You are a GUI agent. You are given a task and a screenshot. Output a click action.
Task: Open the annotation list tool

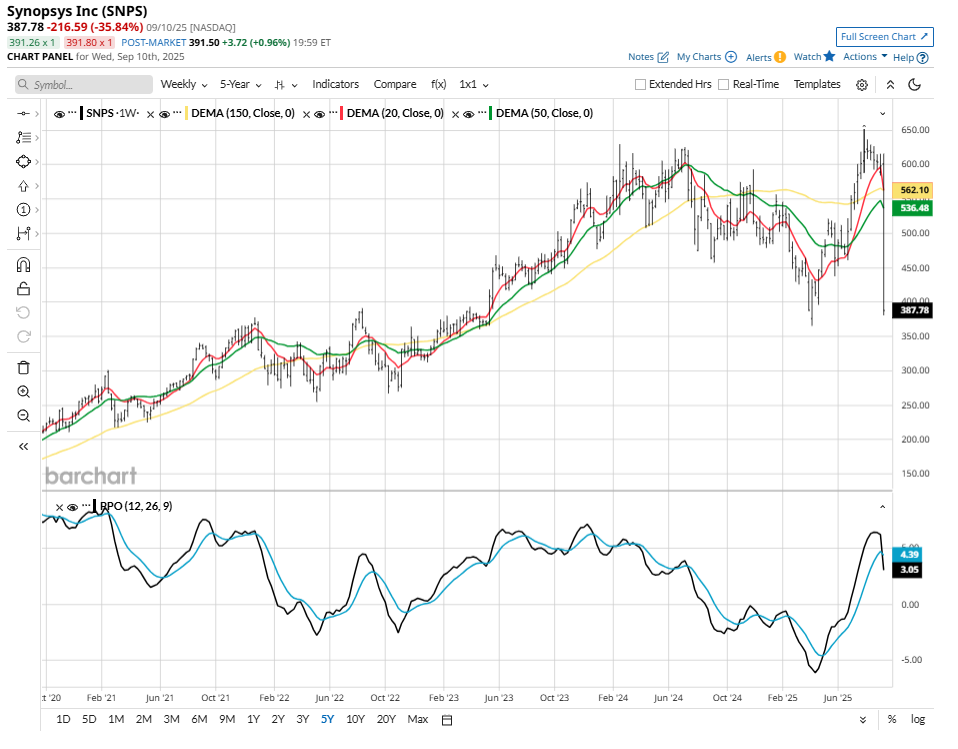(x=23, y=137)
